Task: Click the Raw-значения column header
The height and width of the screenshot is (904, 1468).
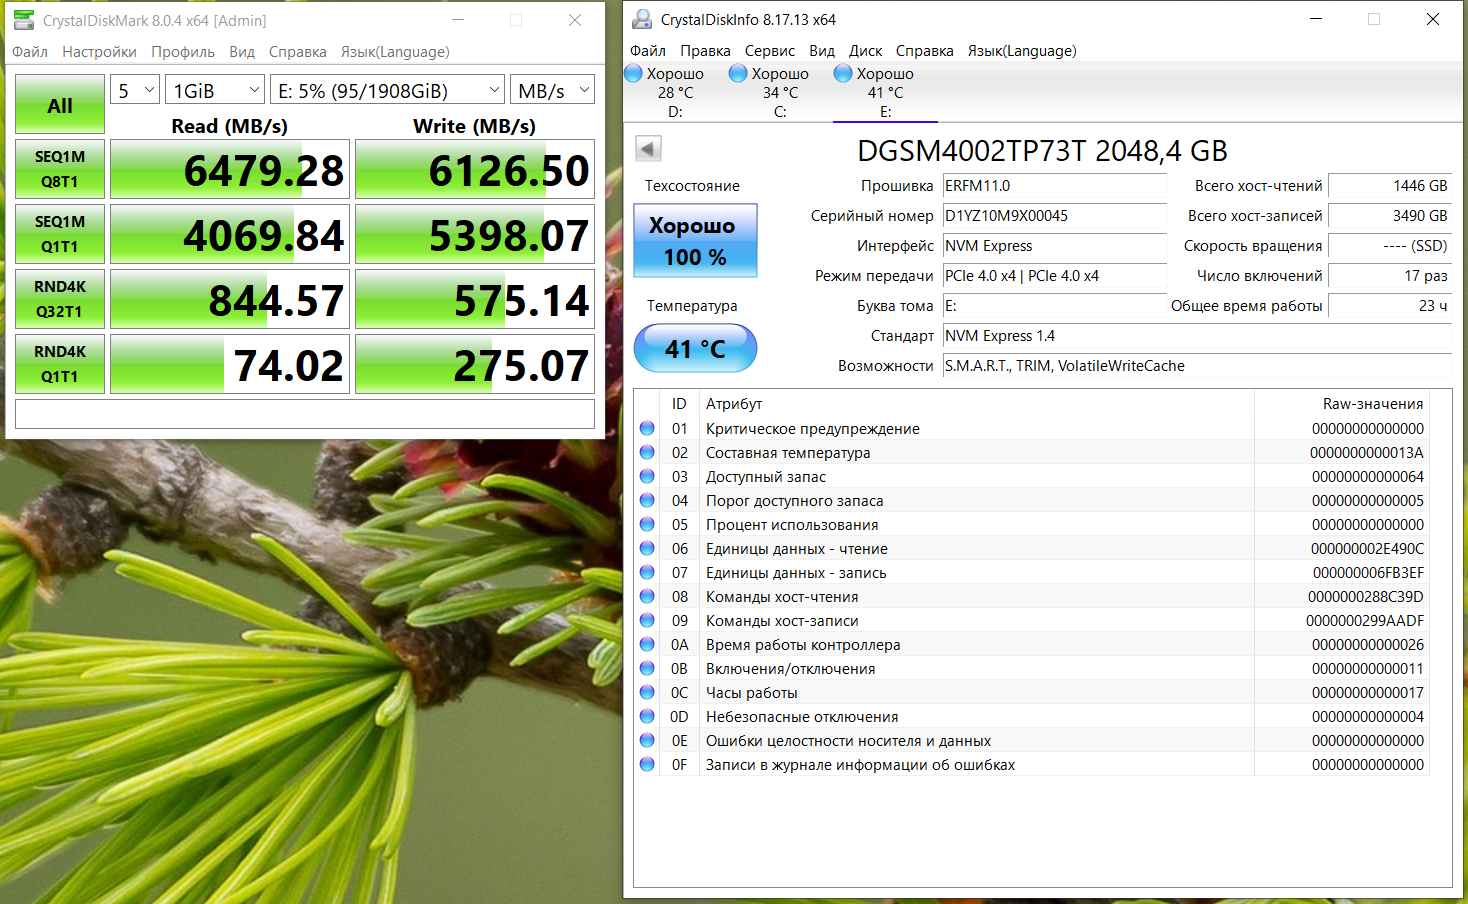Action: [1341, 404]
